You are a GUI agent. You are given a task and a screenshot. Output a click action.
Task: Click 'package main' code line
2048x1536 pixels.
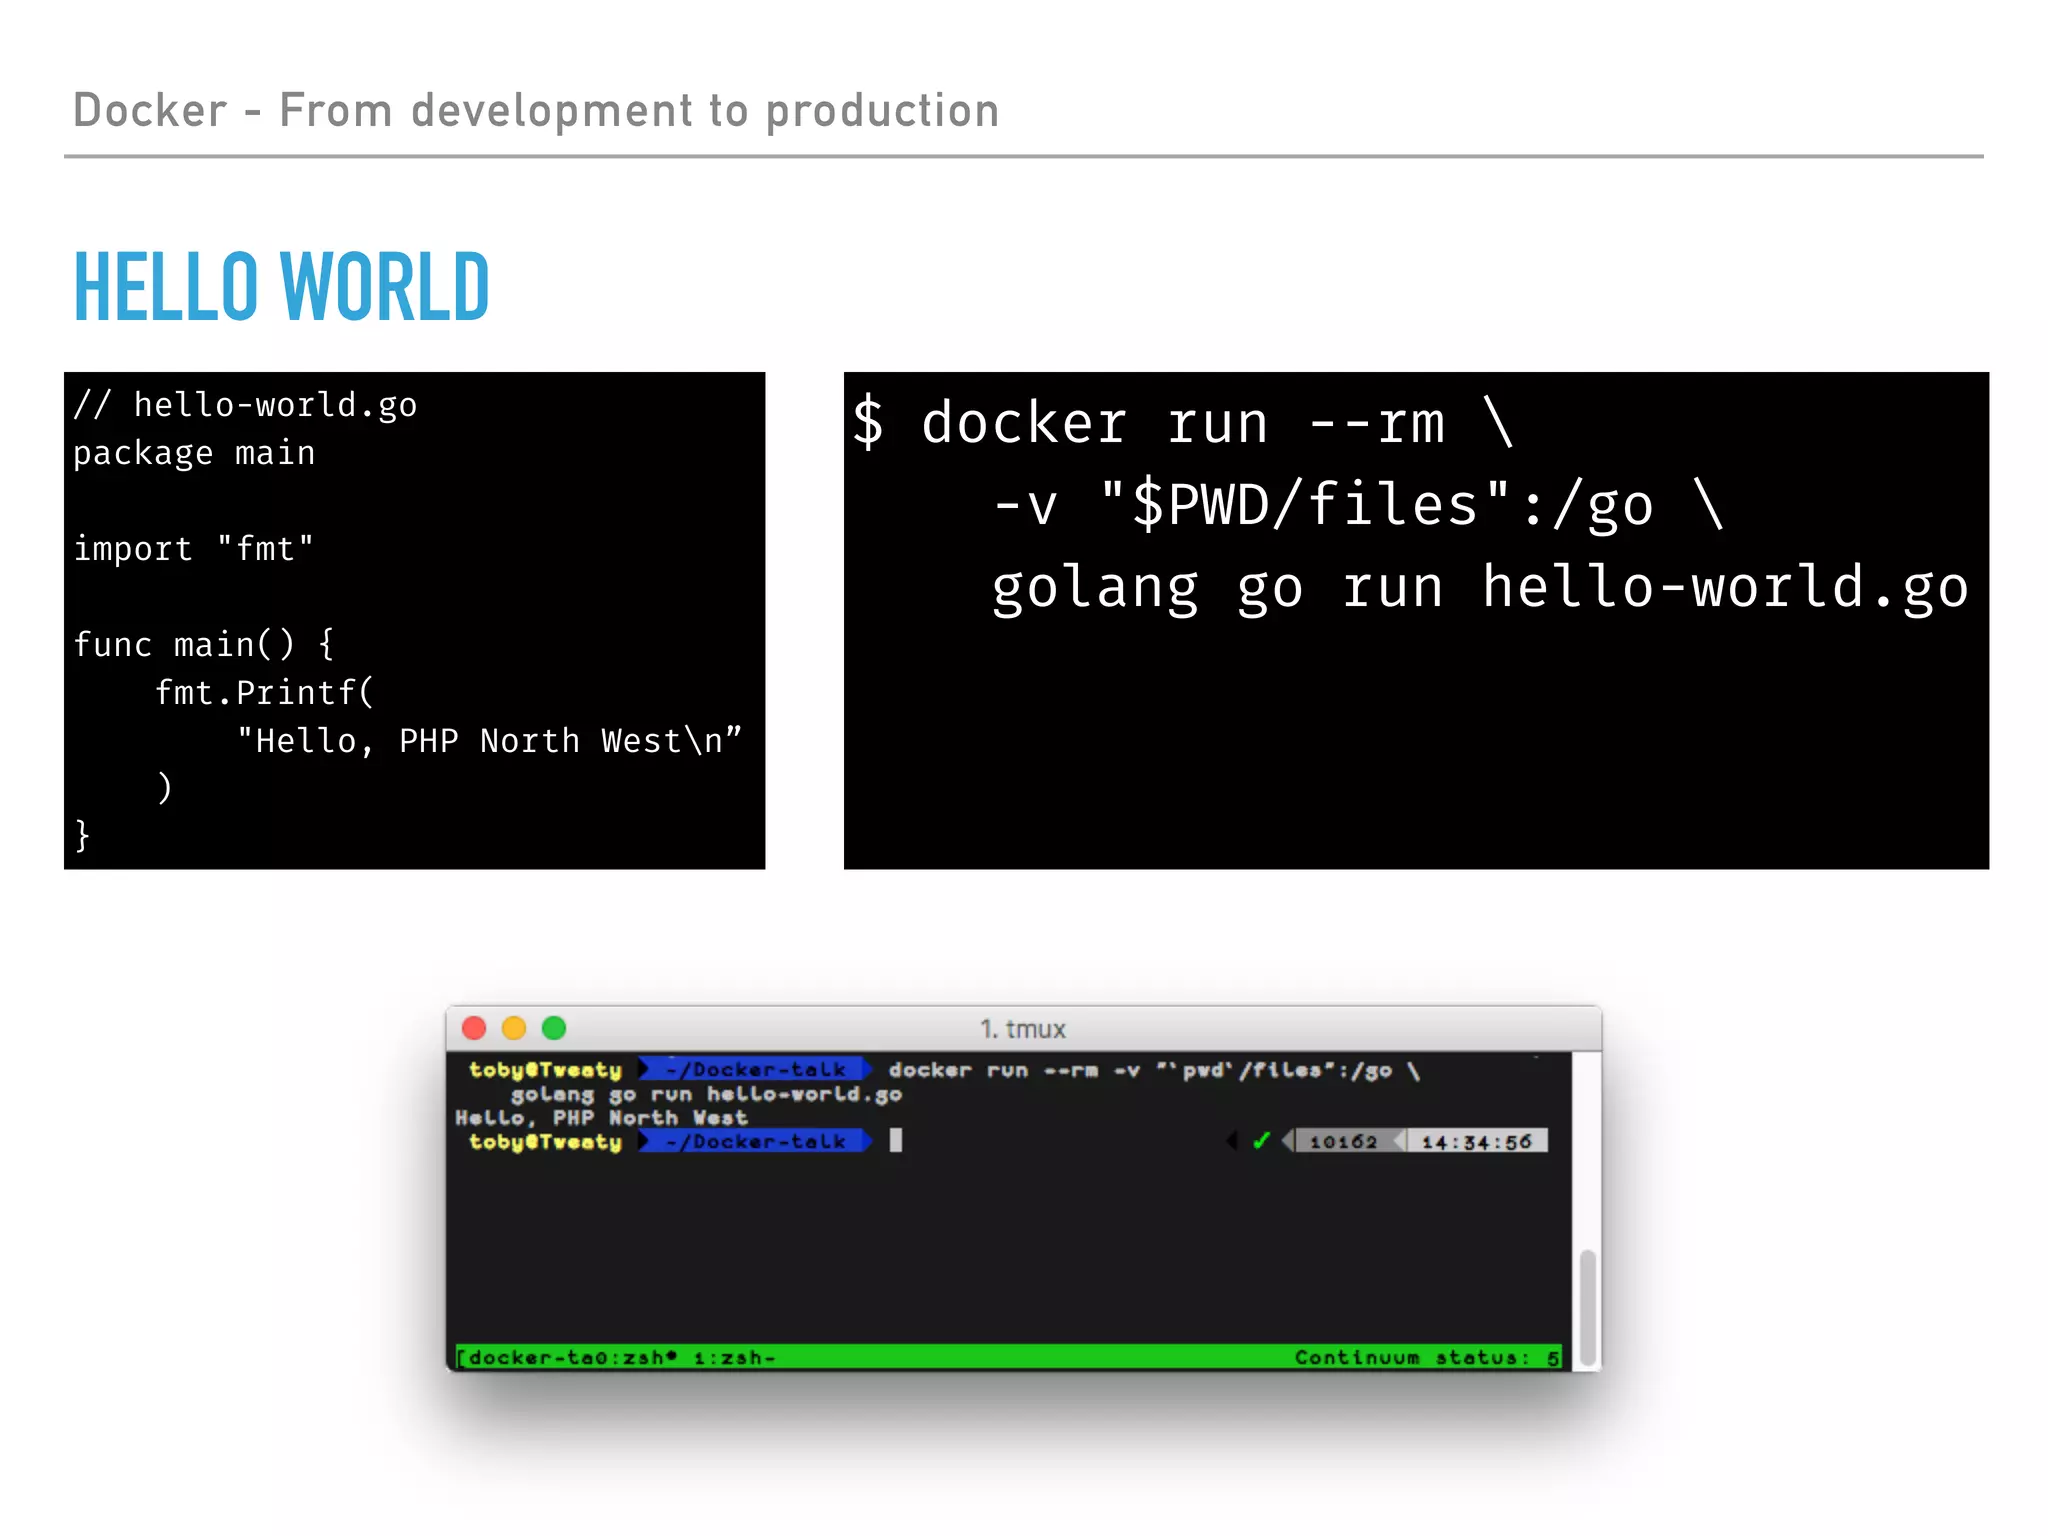[194, 454]
